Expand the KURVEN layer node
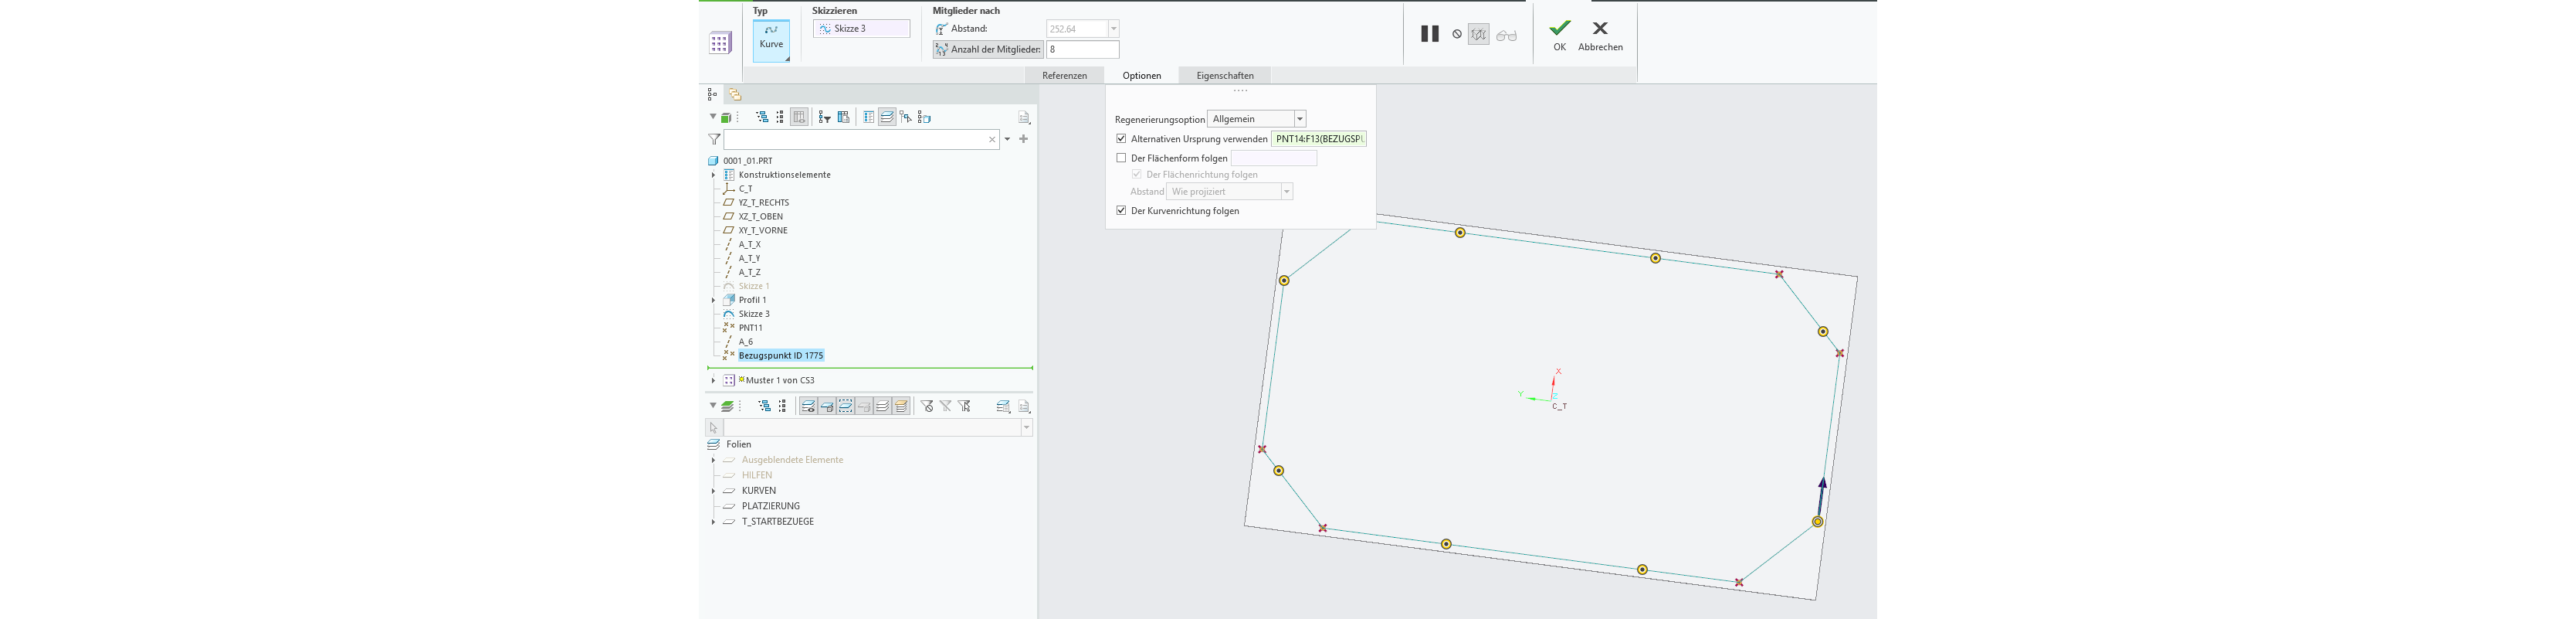The height and width of the screenshot is (619, 2576). coord(713,491)
